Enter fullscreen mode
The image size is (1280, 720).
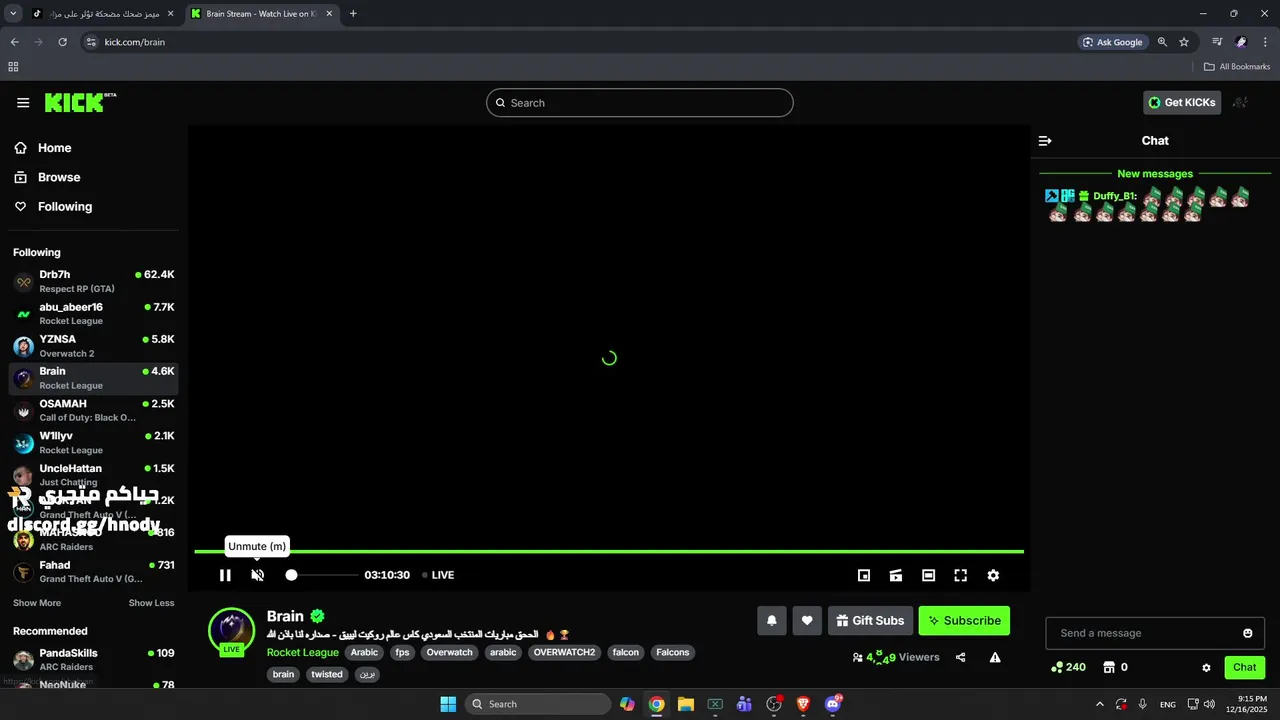(x=960, y=575)
